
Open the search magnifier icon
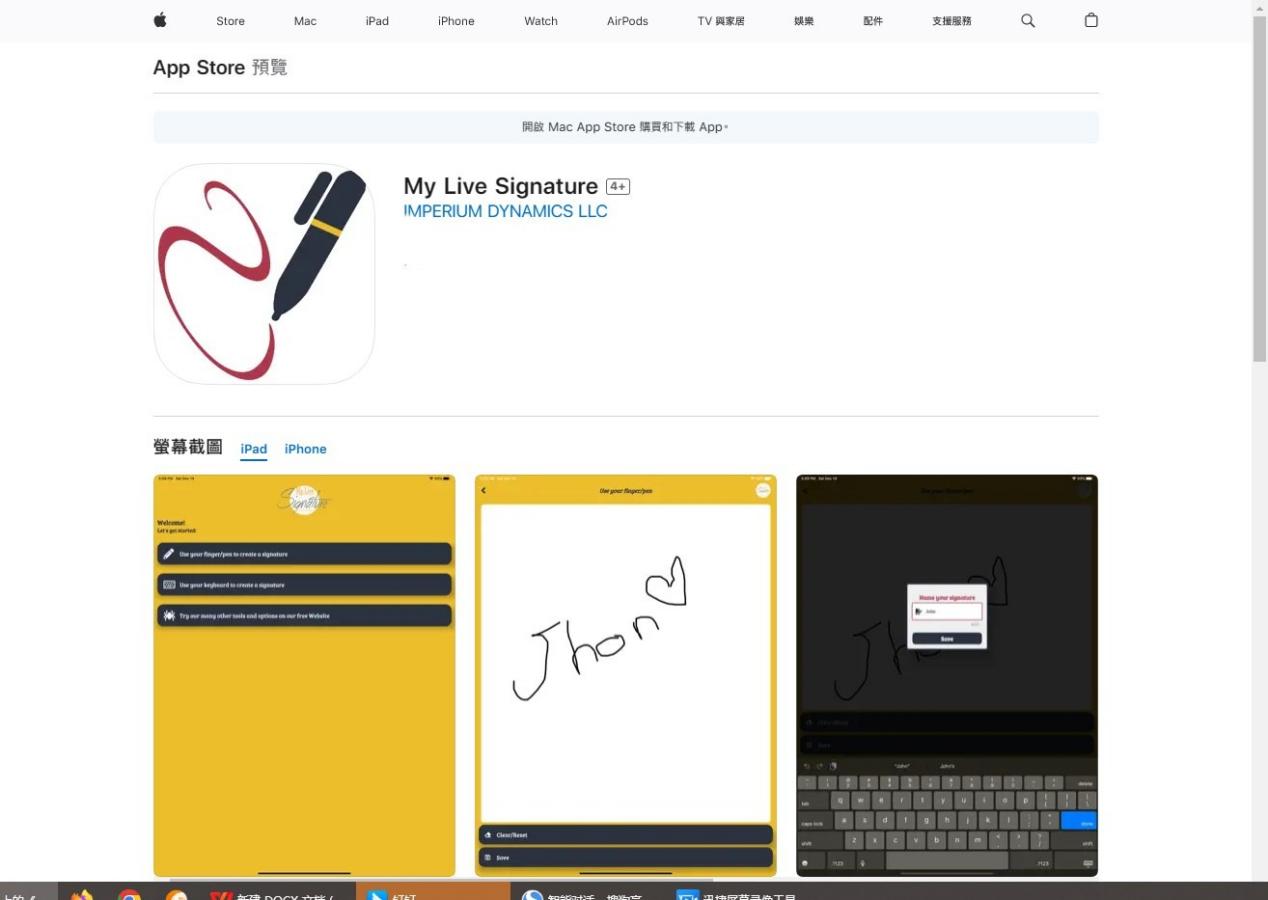coord(1027,20)
